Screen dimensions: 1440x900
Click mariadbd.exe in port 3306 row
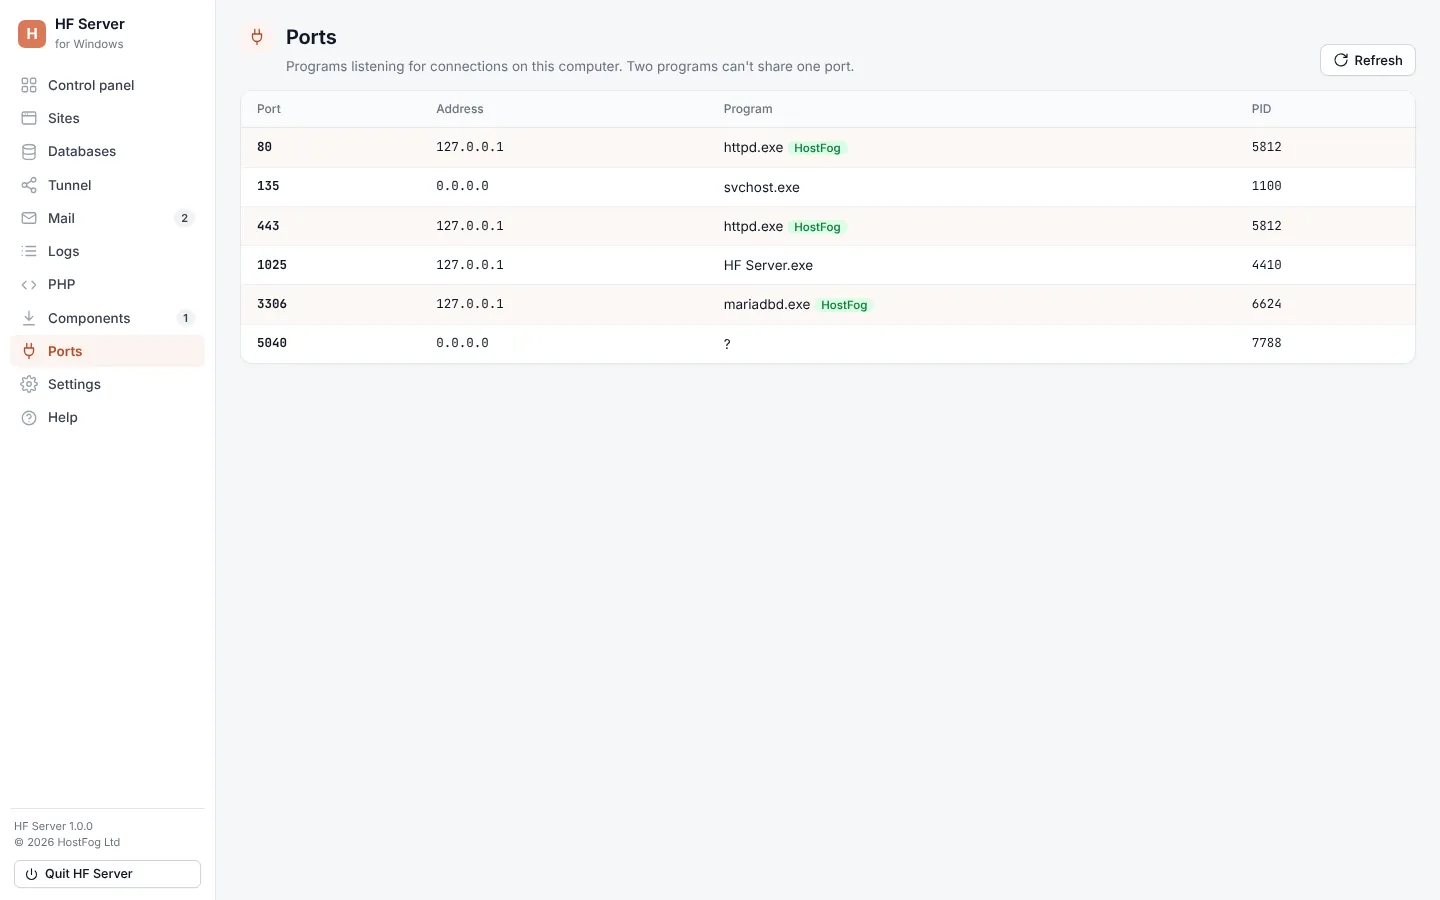click(x=767, y=304)
